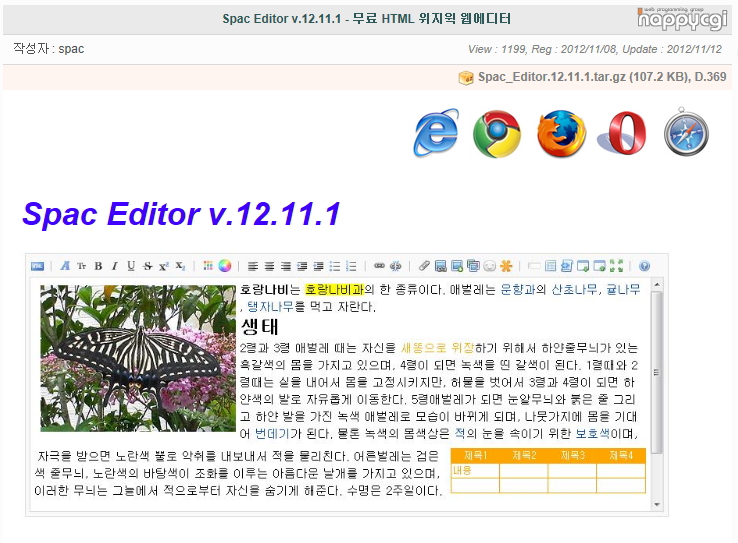Open the color grid palette
738x543 pixels.
[x=208, y=266]
